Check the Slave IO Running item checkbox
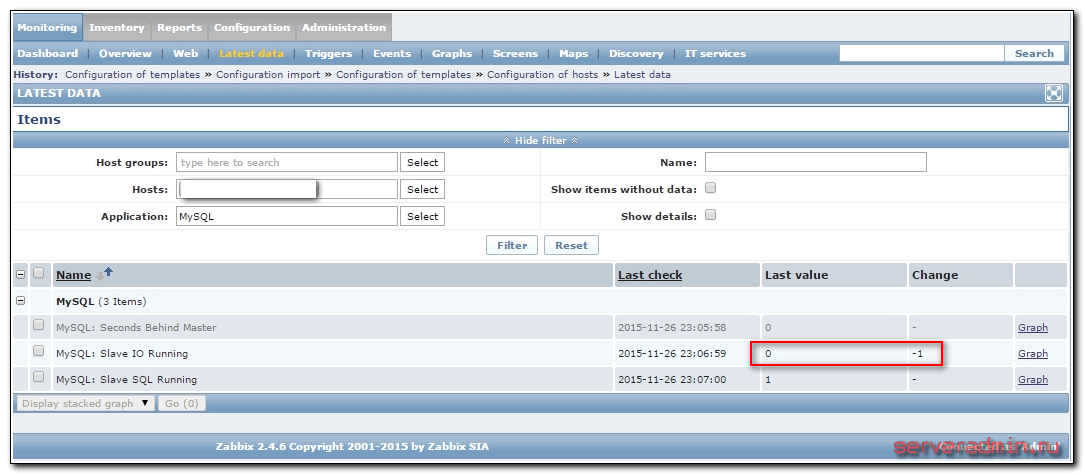 pyautogui.click(x=39, y=352)
